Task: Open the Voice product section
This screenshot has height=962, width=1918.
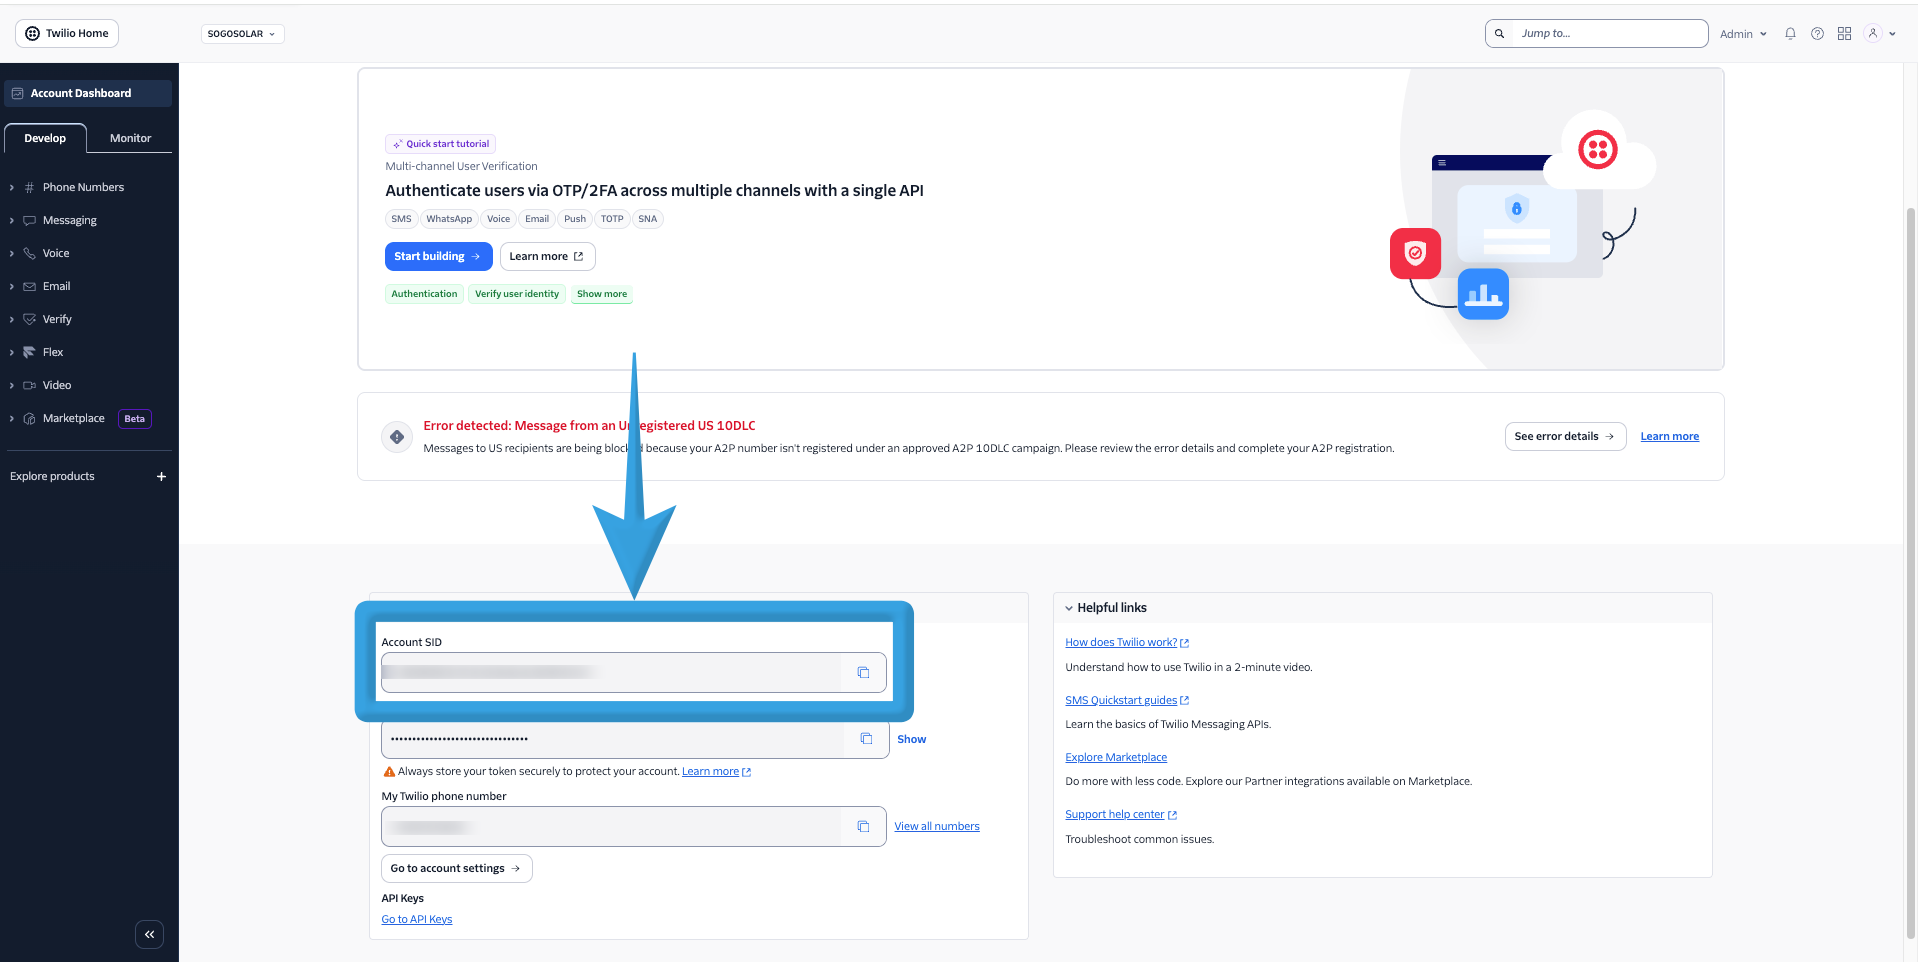Action: click(x=55, y=253)
